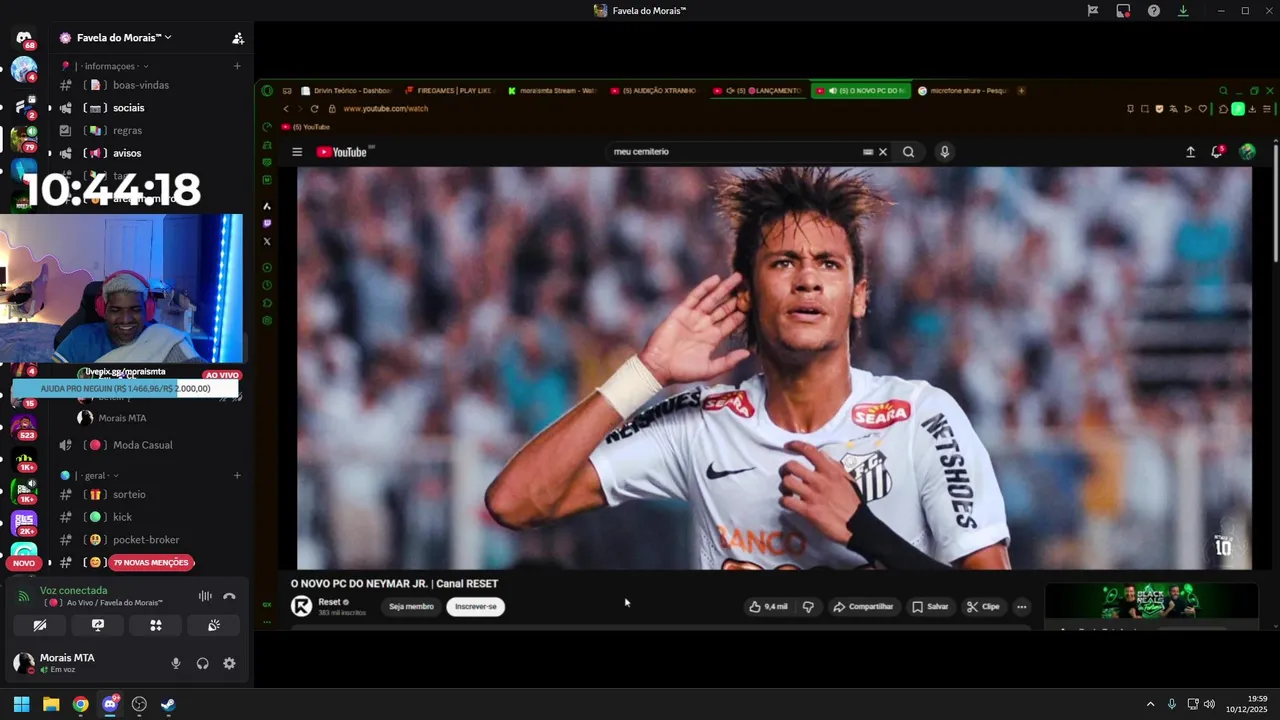
Task: Switch to moraismta Stream Kick tab
Action: [551, 91]
